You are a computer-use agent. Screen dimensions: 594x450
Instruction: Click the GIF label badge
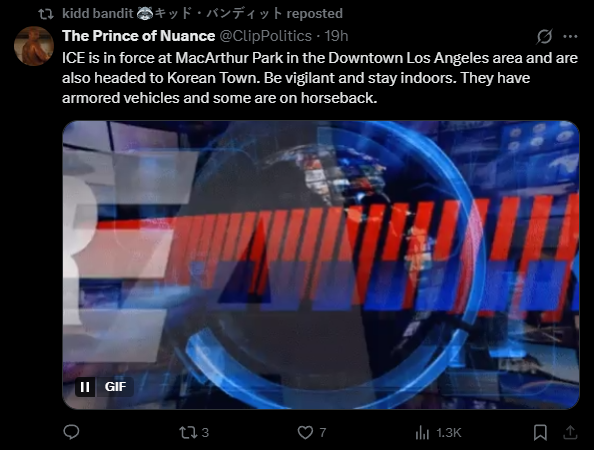coord(115,387)
